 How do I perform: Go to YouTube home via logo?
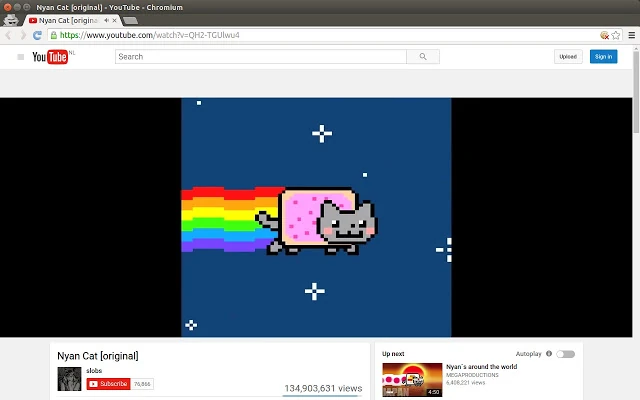tap(50, 57)
